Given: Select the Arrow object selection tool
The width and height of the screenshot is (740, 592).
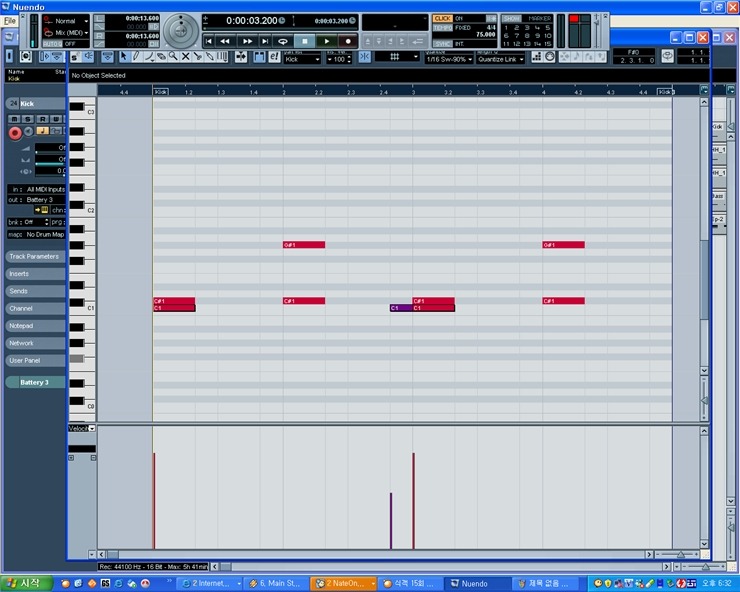Looking at the screenshot, I should tap(123, 57).
